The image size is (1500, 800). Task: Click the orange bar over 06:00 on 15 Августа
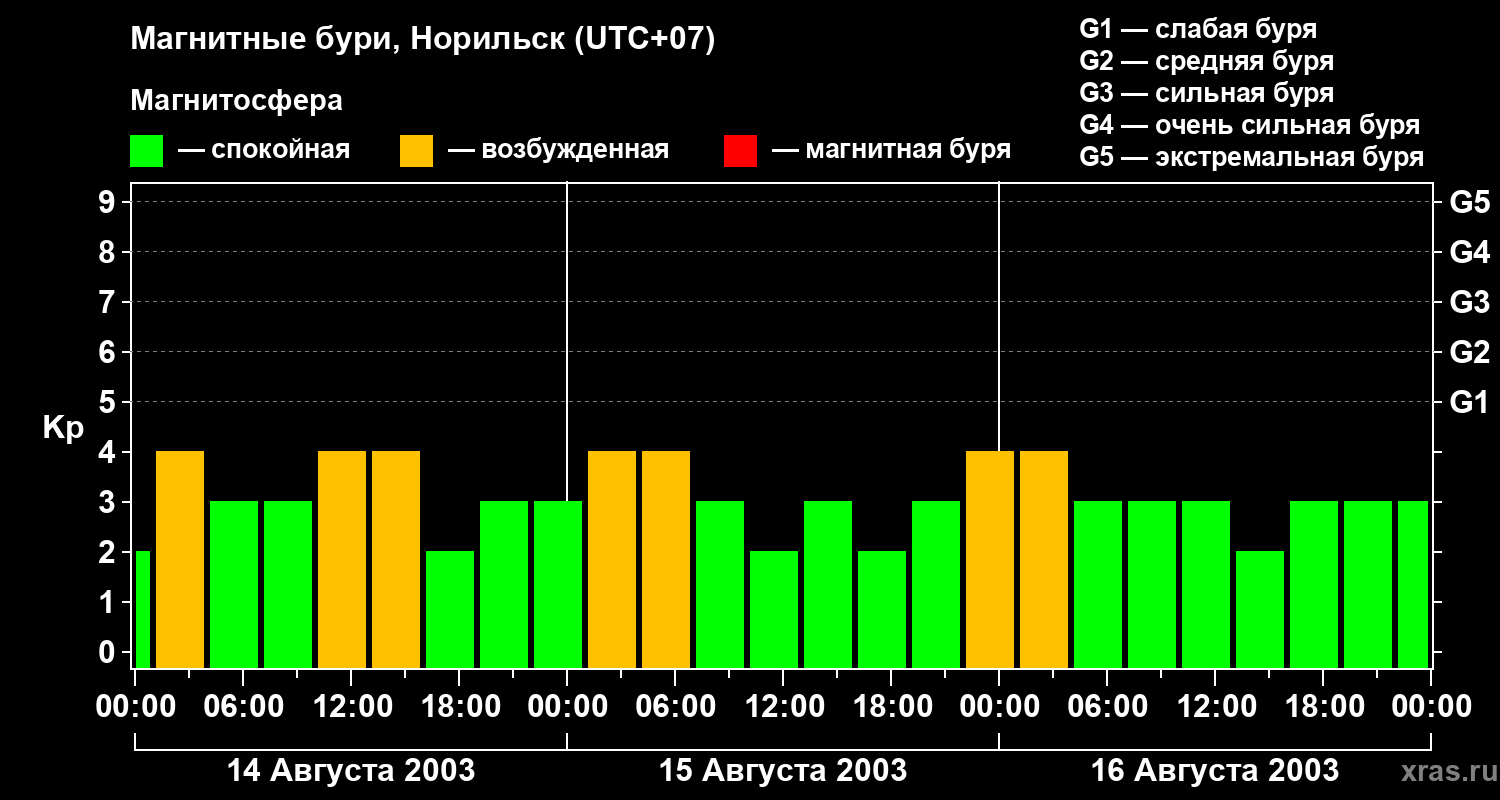(666, 559)
